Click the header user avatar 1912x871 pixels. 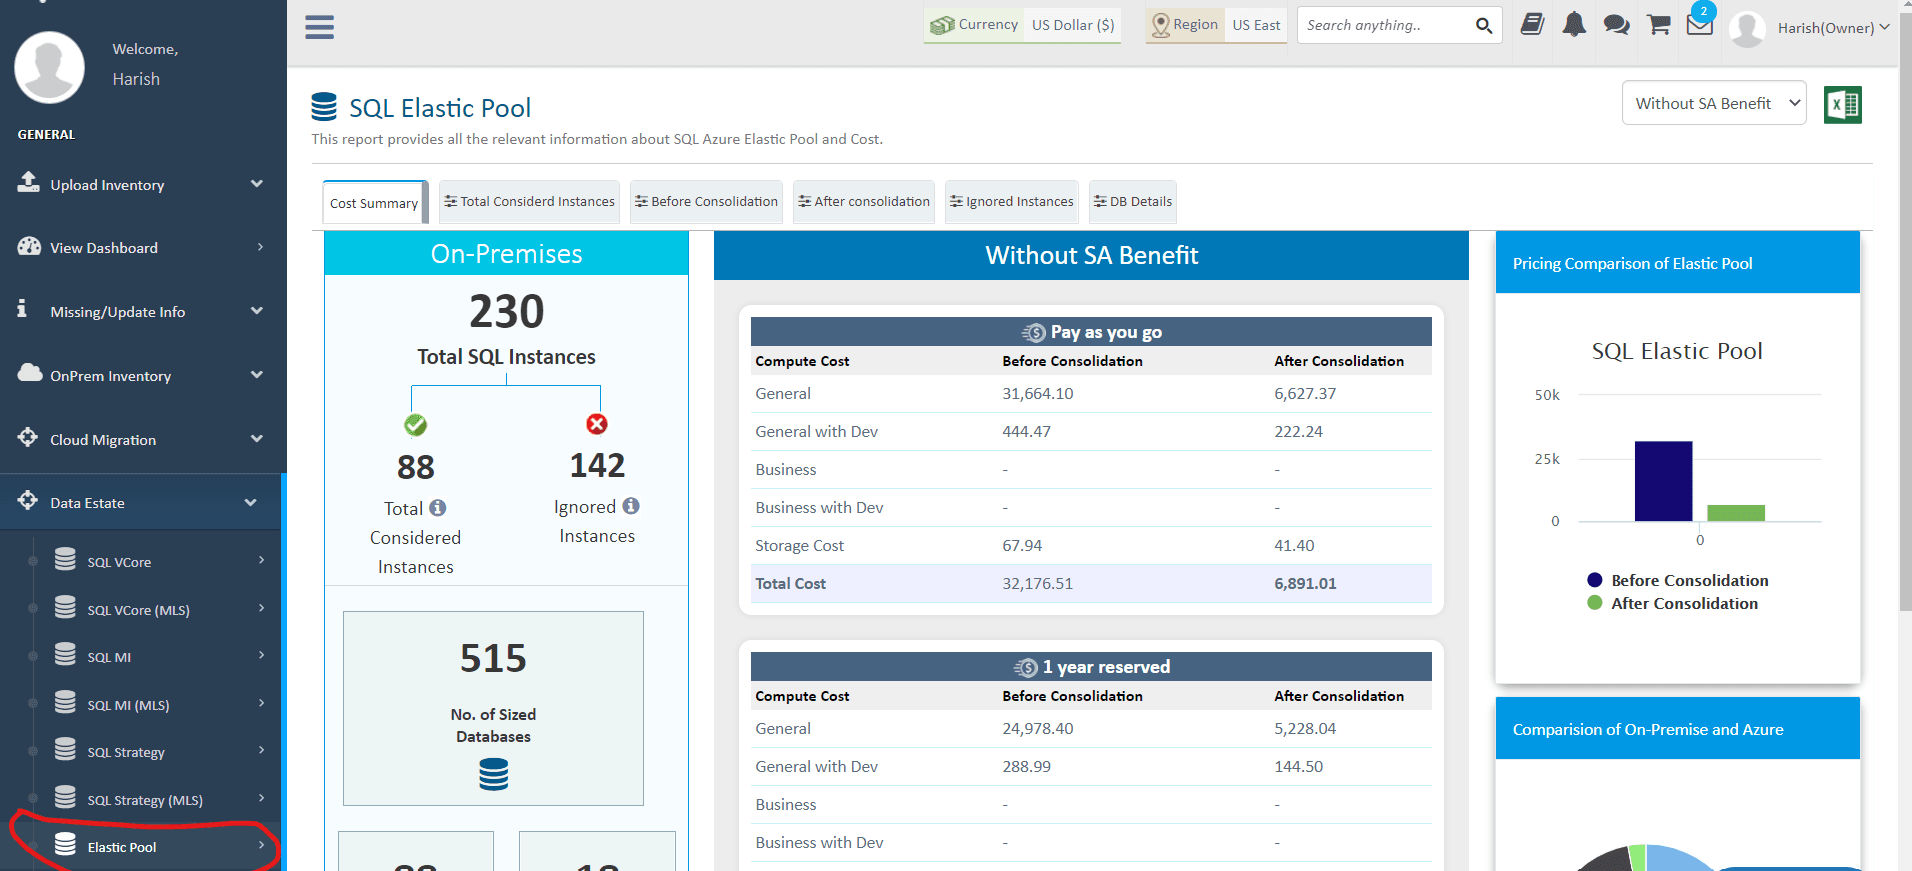click(1747, 28)
